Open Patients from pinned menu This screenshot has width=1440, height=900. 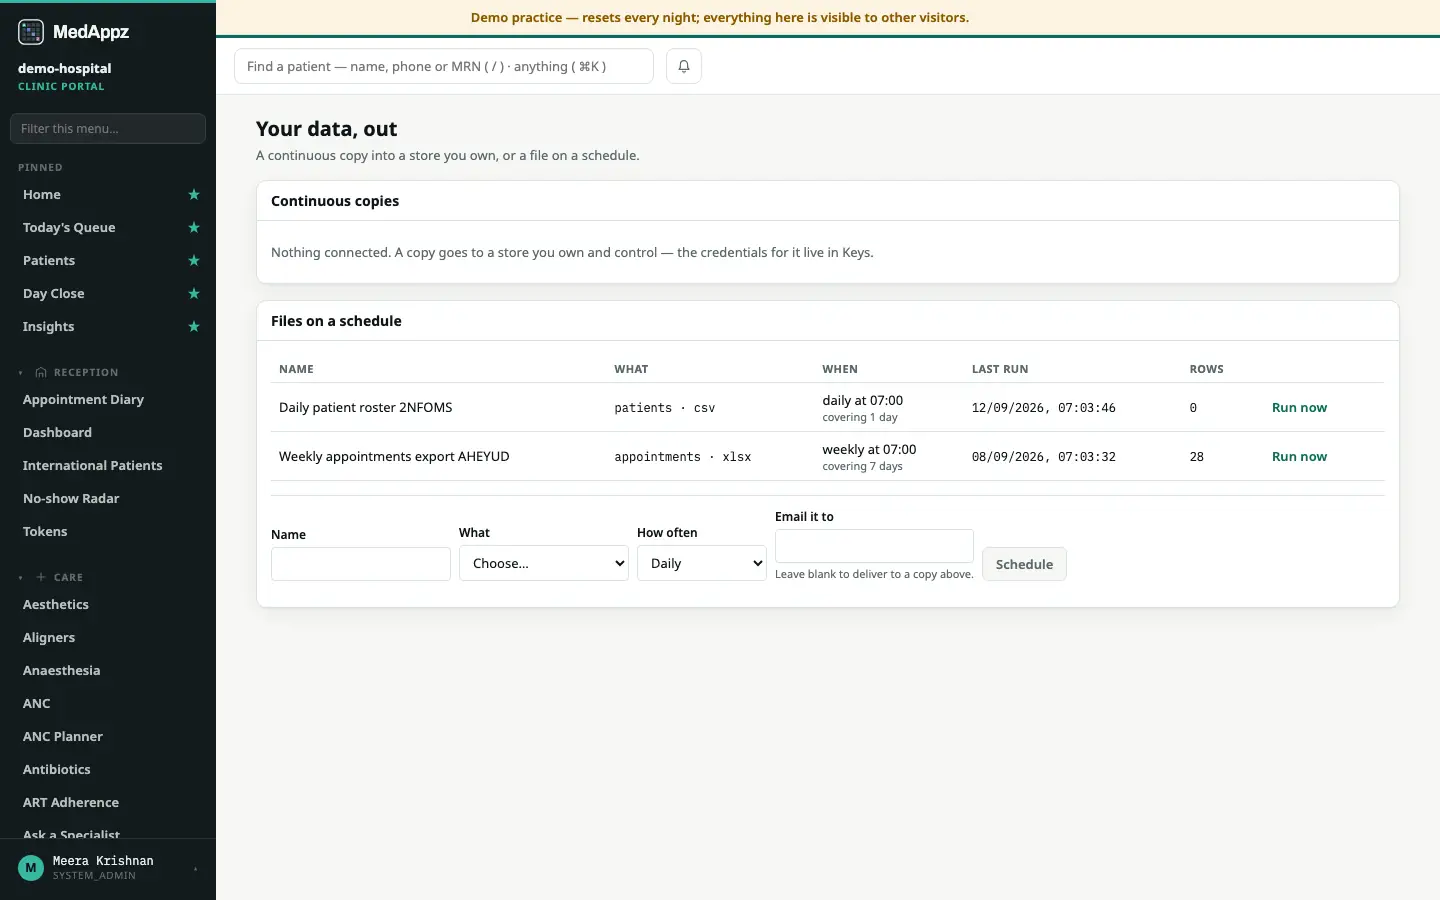coord(49,261)
